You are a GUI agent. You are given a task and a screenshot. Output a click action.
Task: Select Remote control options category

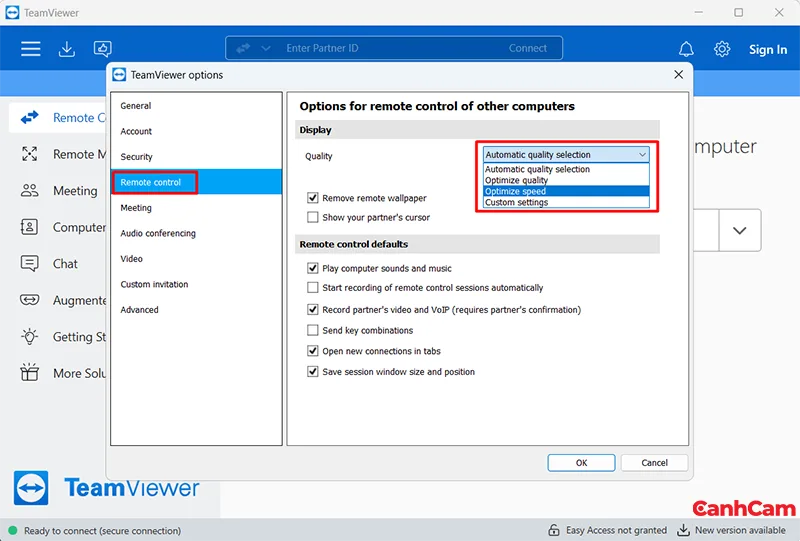coord(196,182)
